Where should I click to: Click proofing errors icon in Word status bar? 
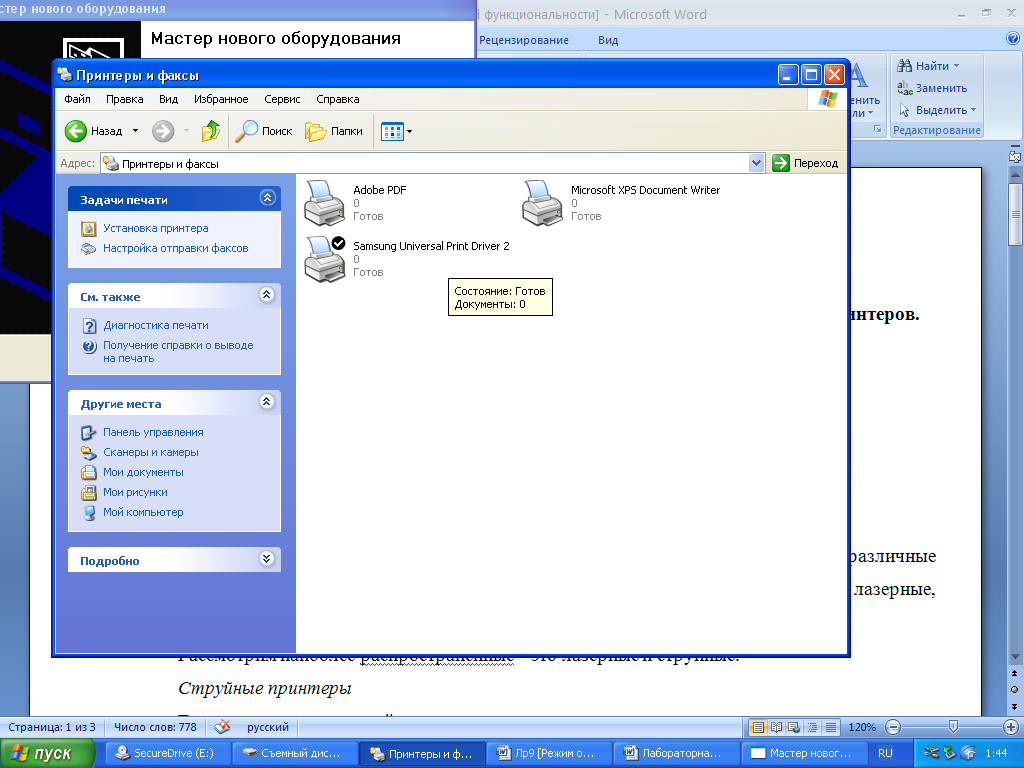[x=223, y=726]
